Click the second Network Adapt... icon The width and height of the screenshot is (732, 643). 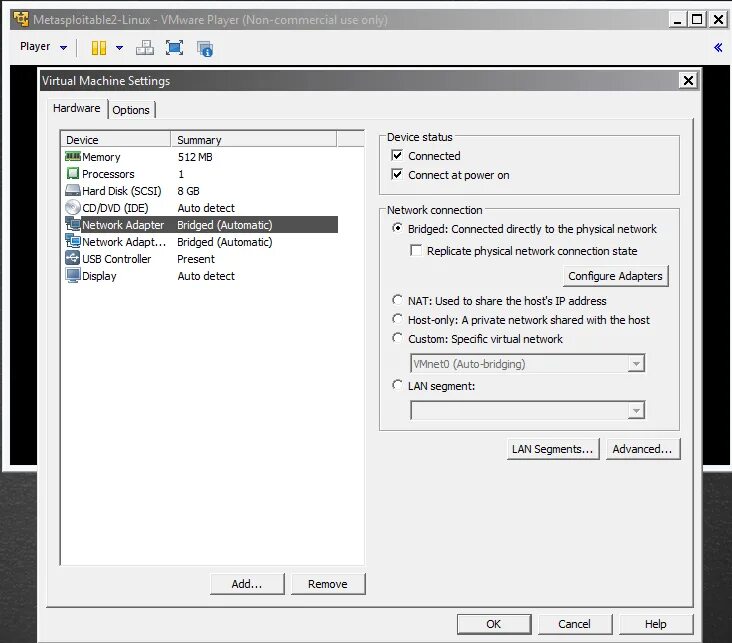[73, 241]
